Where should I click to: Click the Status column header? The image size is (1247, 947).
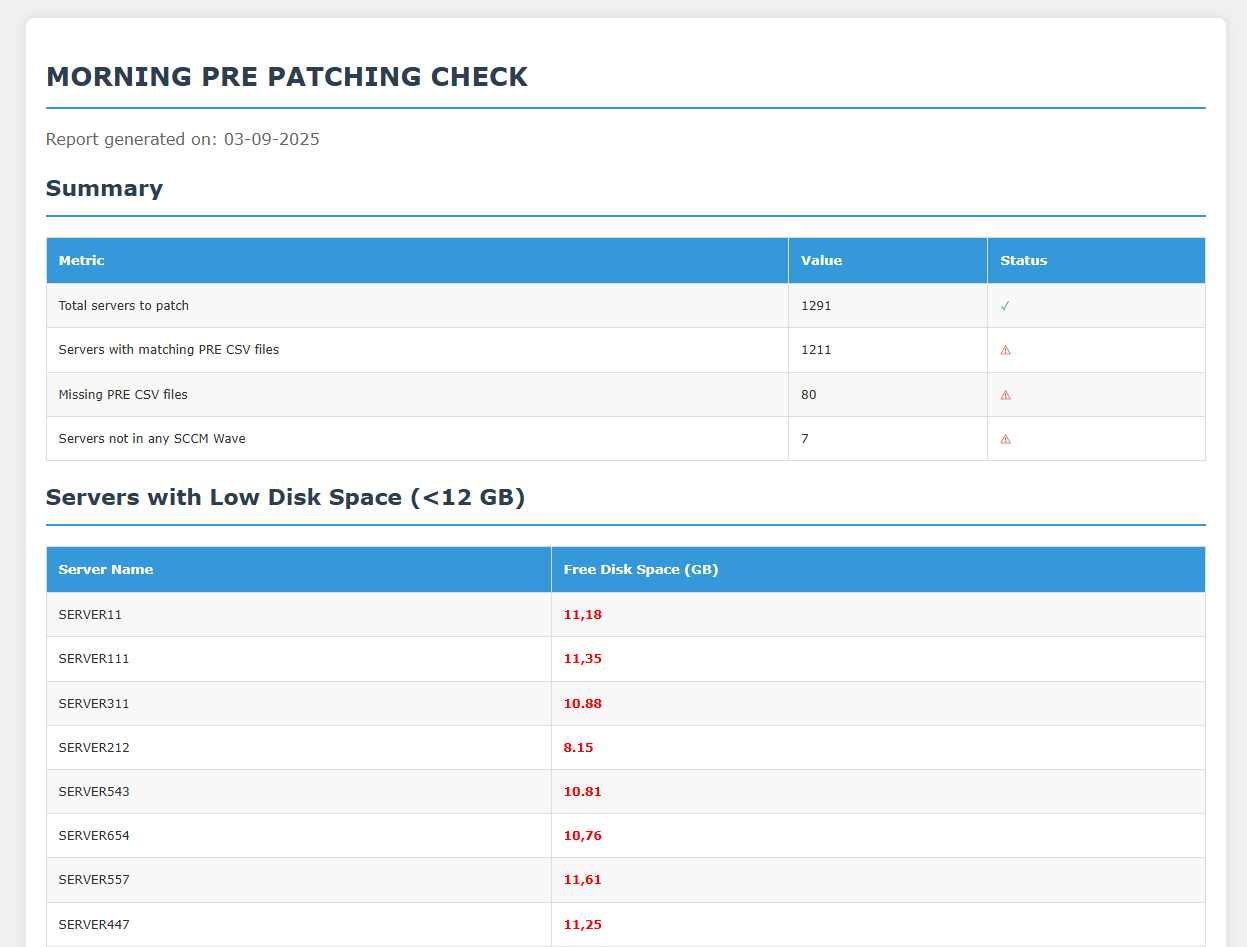[1023, 261]
